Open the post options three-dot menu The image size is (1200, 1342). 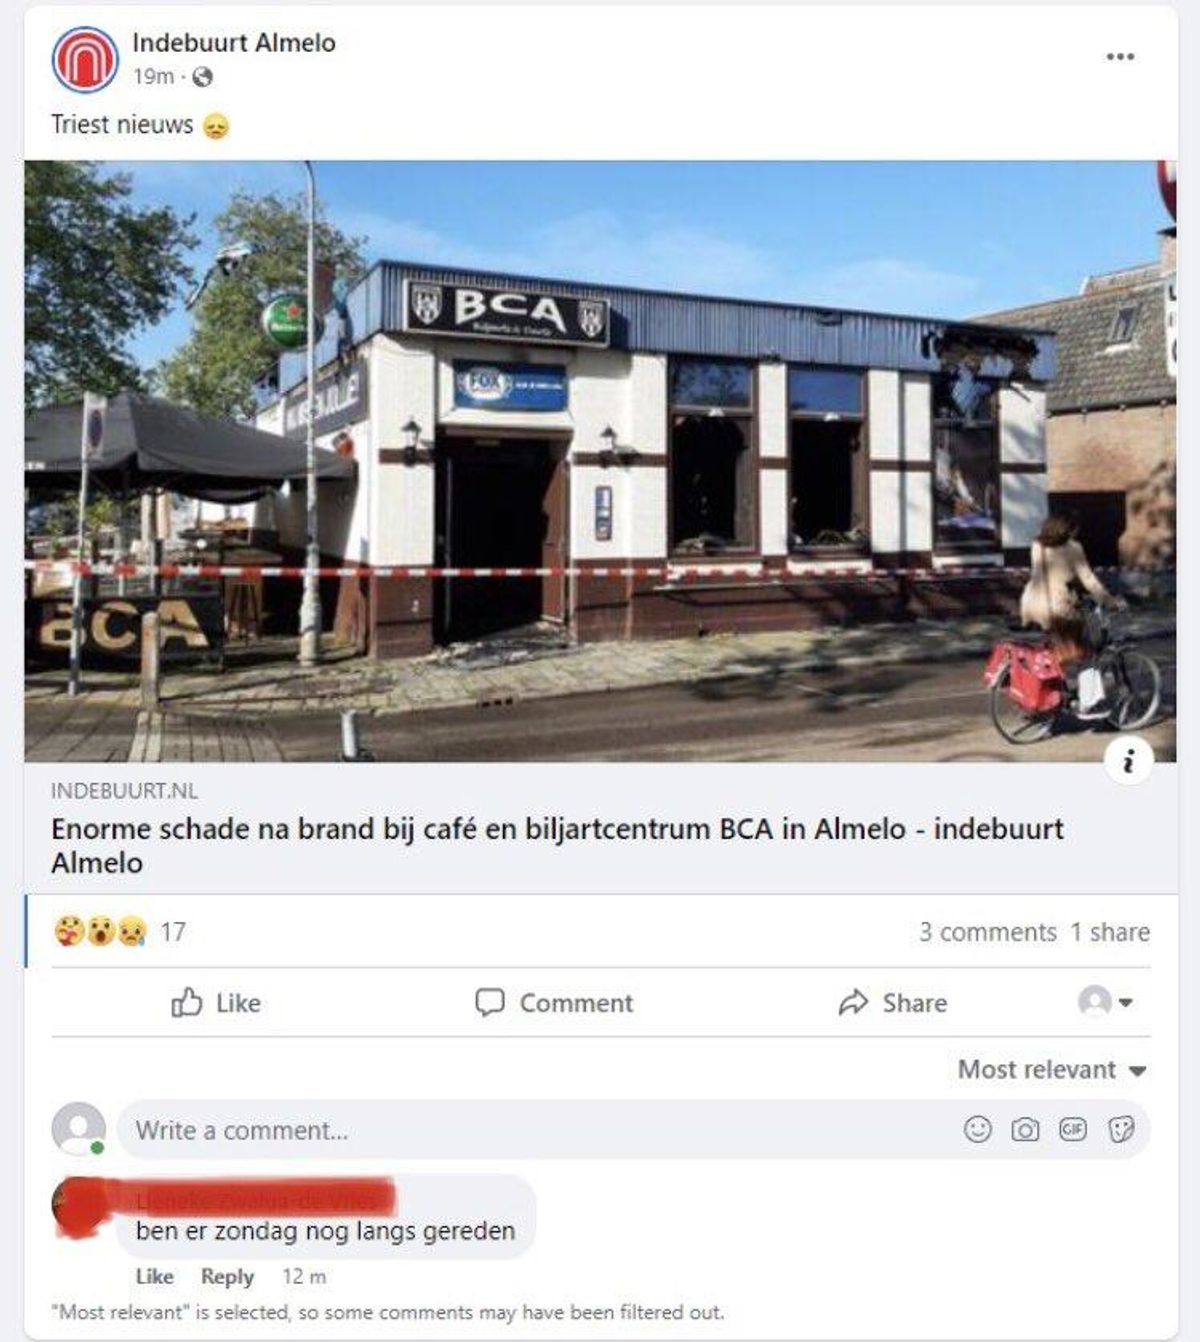pos(1120,56)
